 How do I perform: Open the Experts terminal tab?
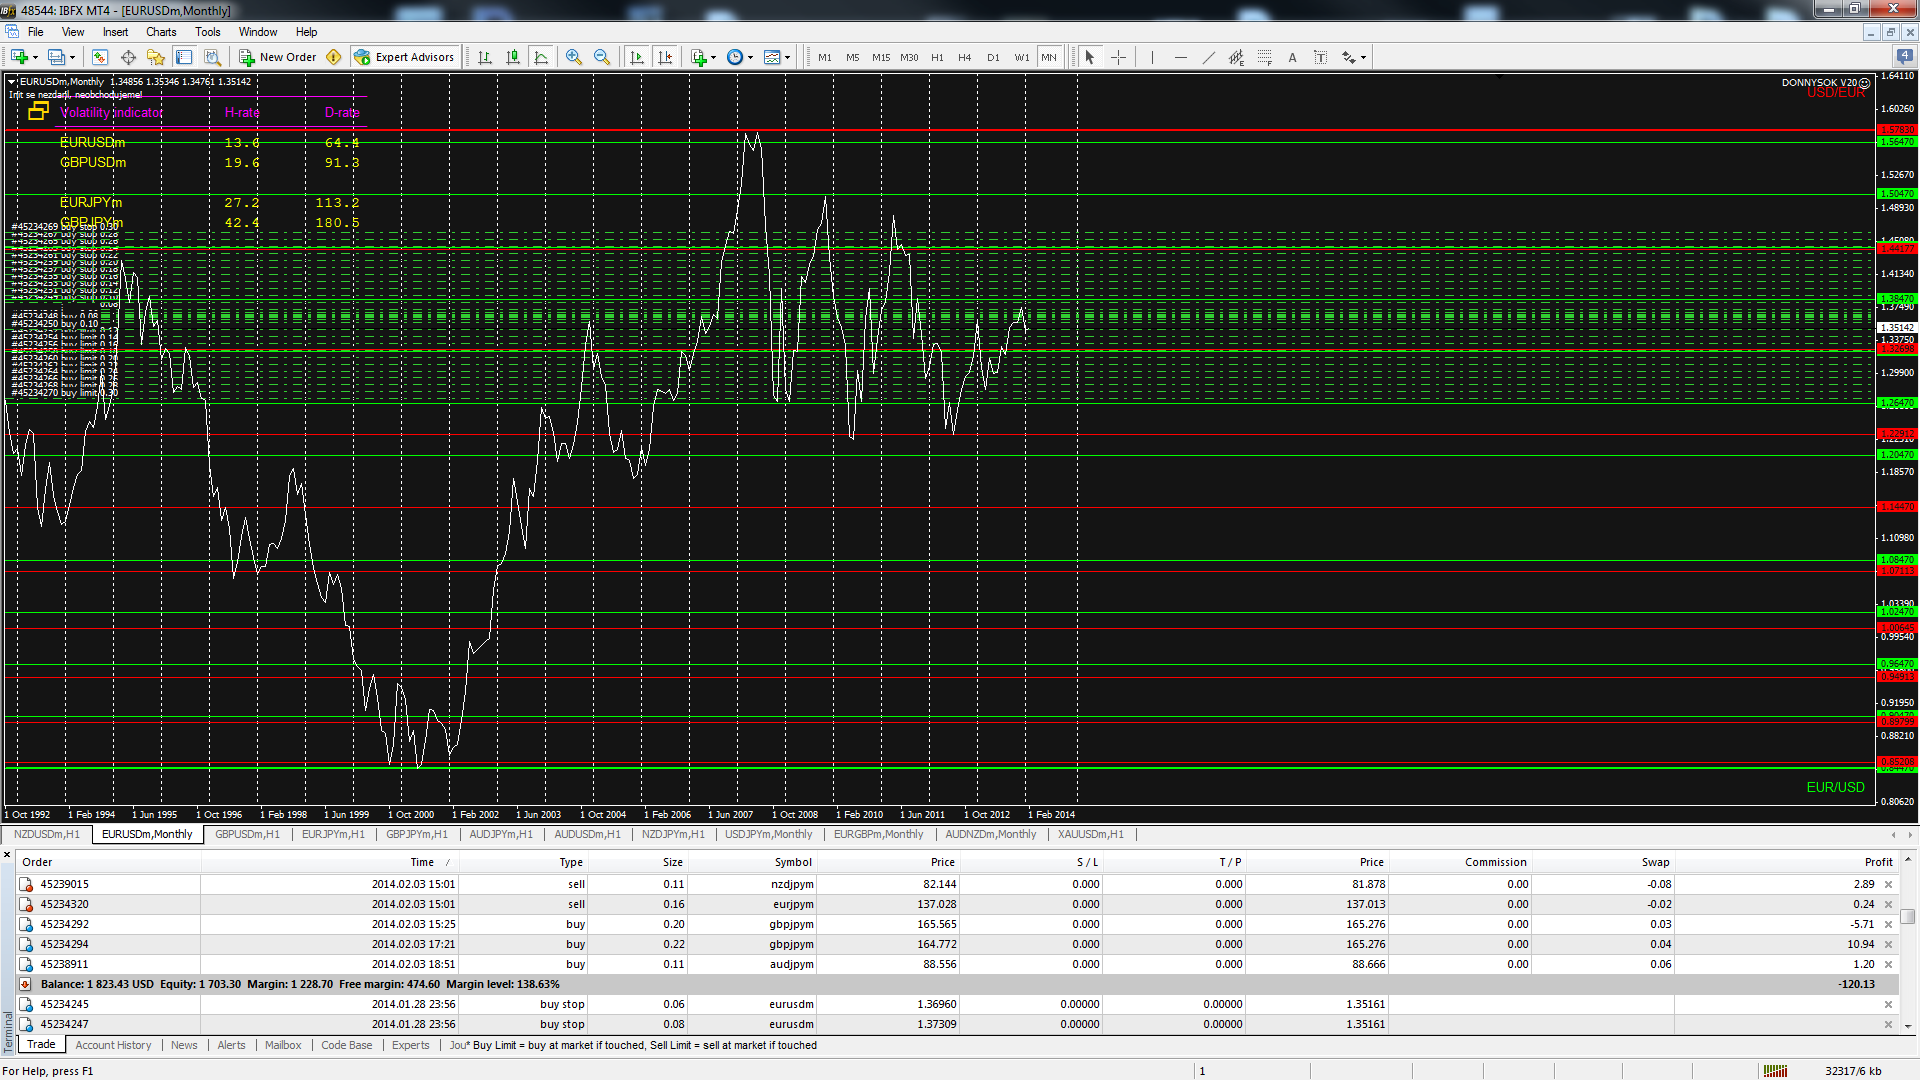[x=410, y=1045]
